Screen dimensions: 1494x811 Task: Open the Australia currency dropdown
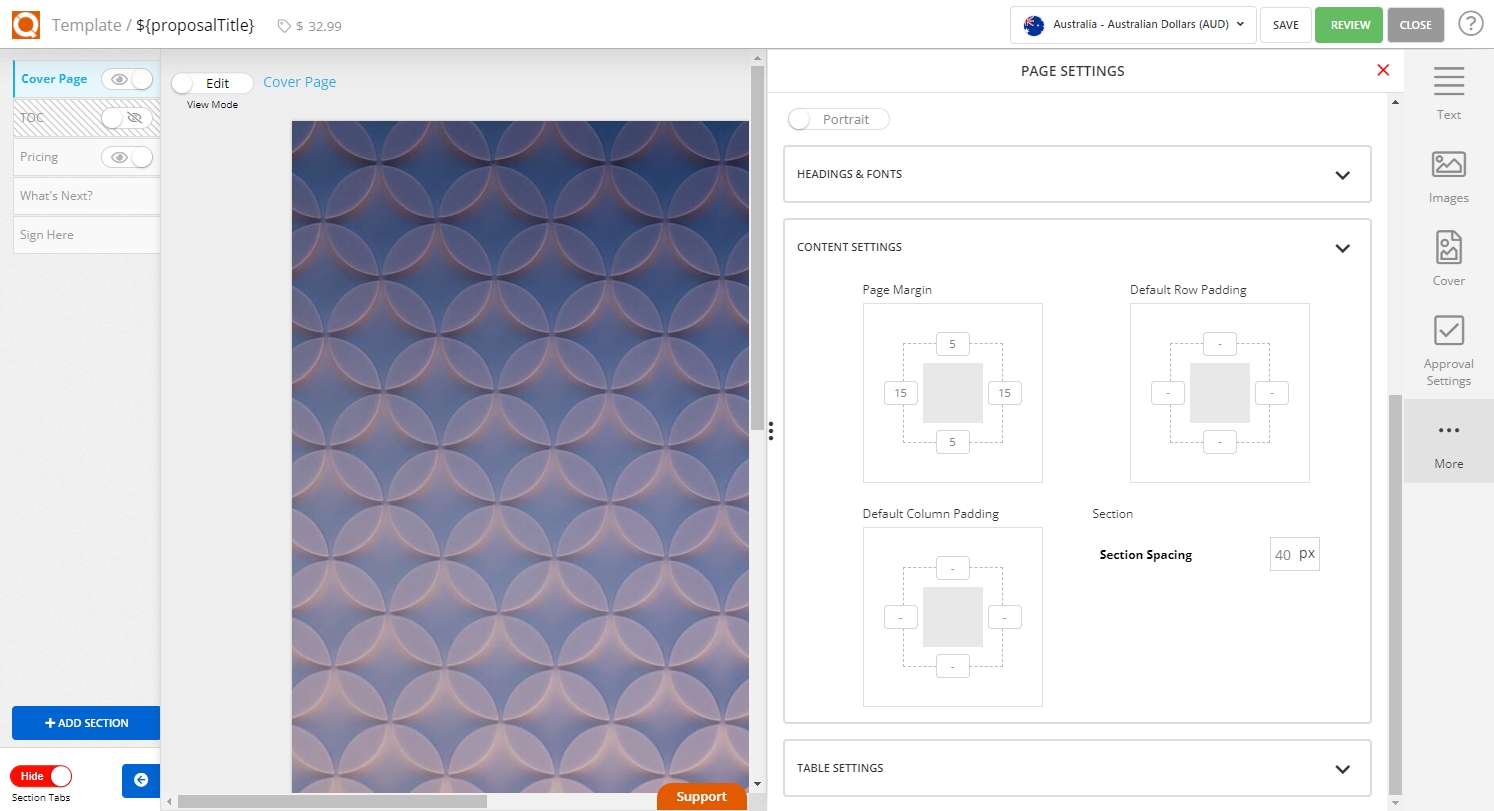1133,25
